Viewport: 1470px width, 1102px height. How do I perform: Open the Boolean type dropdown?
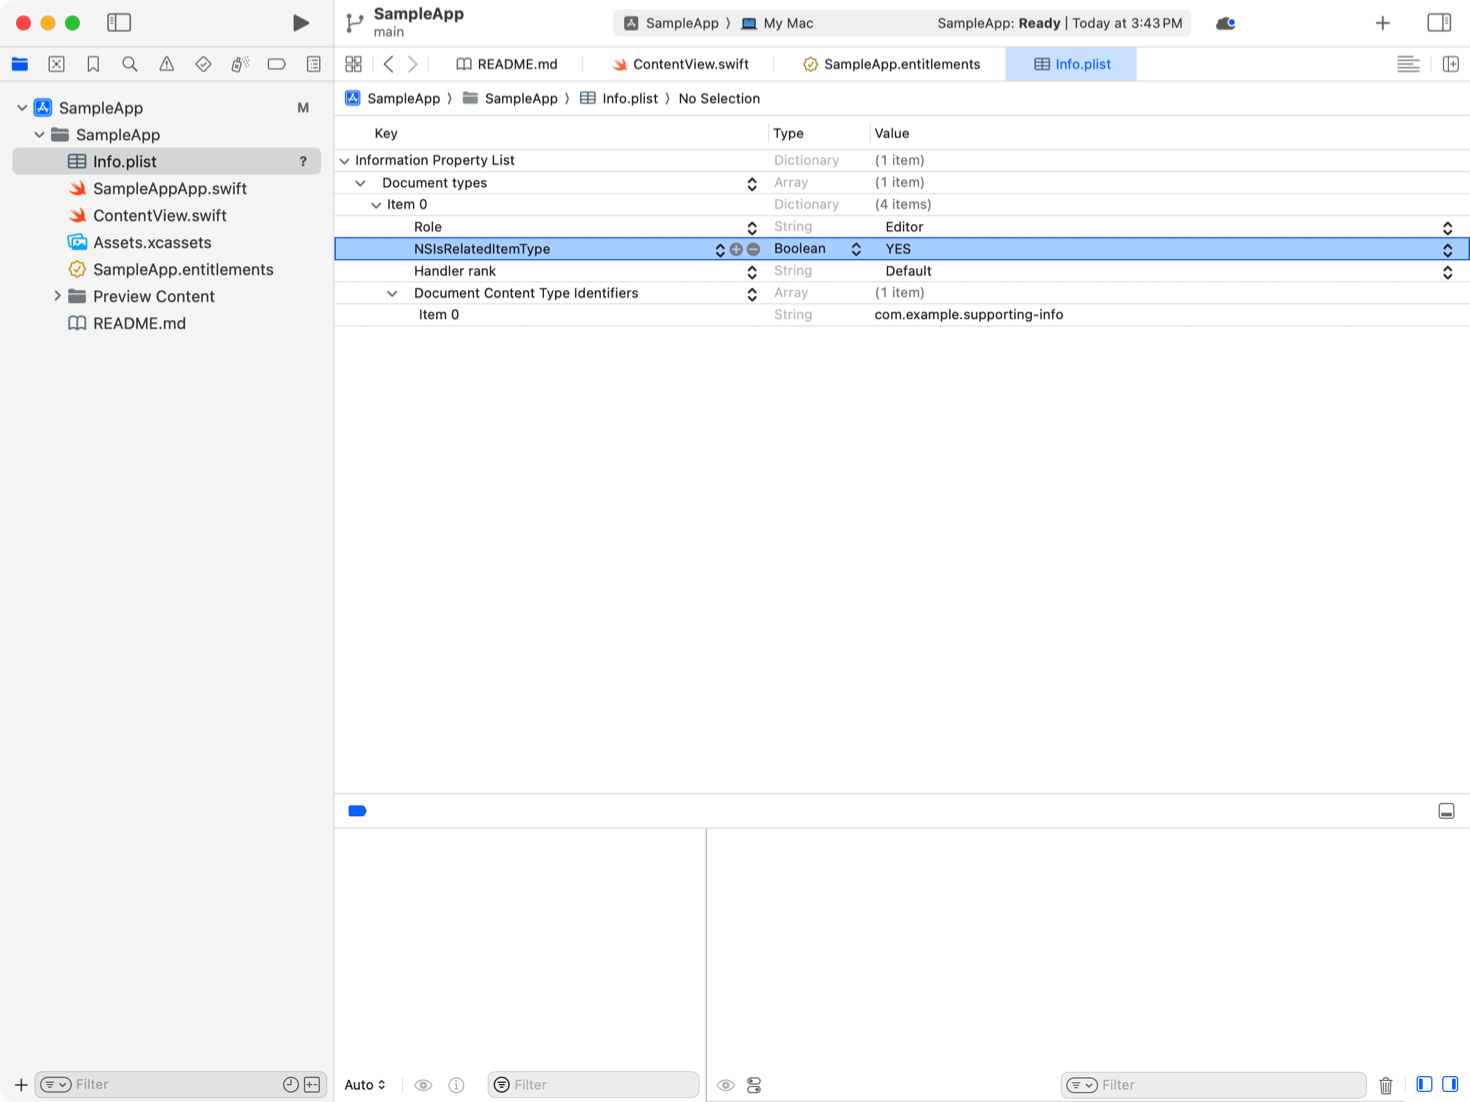point(856,249)
